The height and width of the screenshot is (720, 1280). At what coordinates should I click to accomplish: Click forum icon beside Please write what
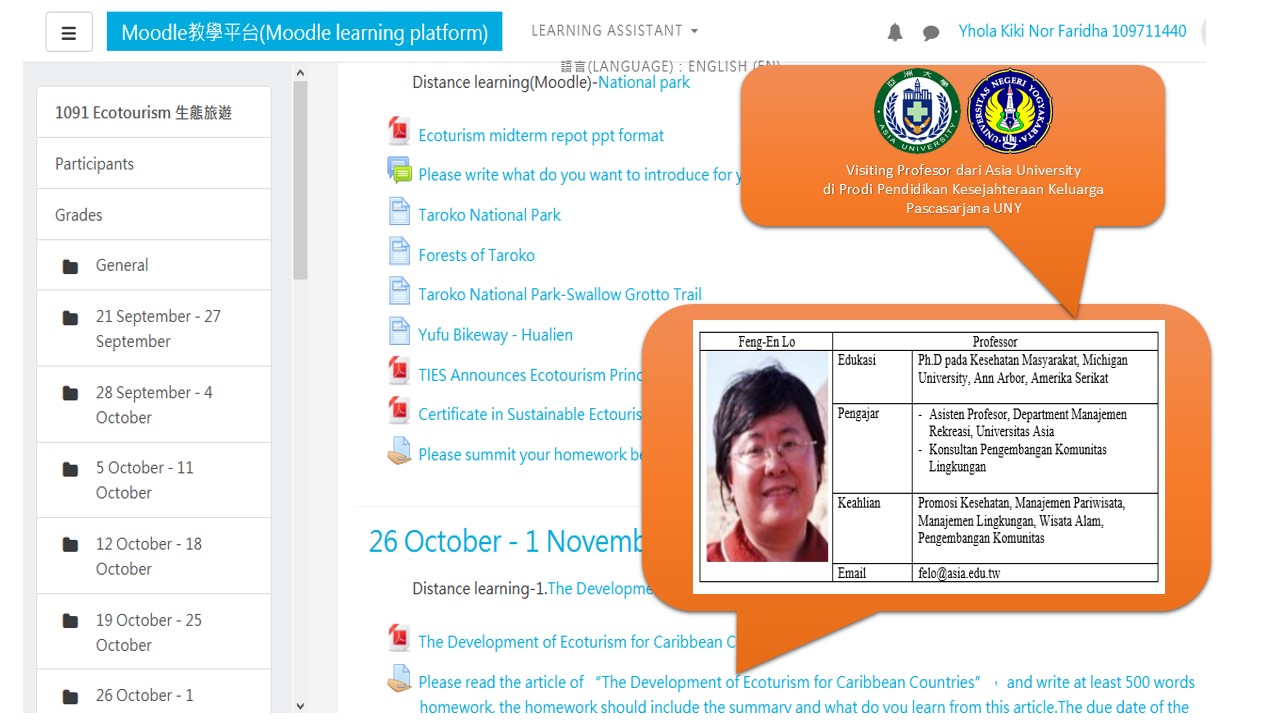pos(399,171)
